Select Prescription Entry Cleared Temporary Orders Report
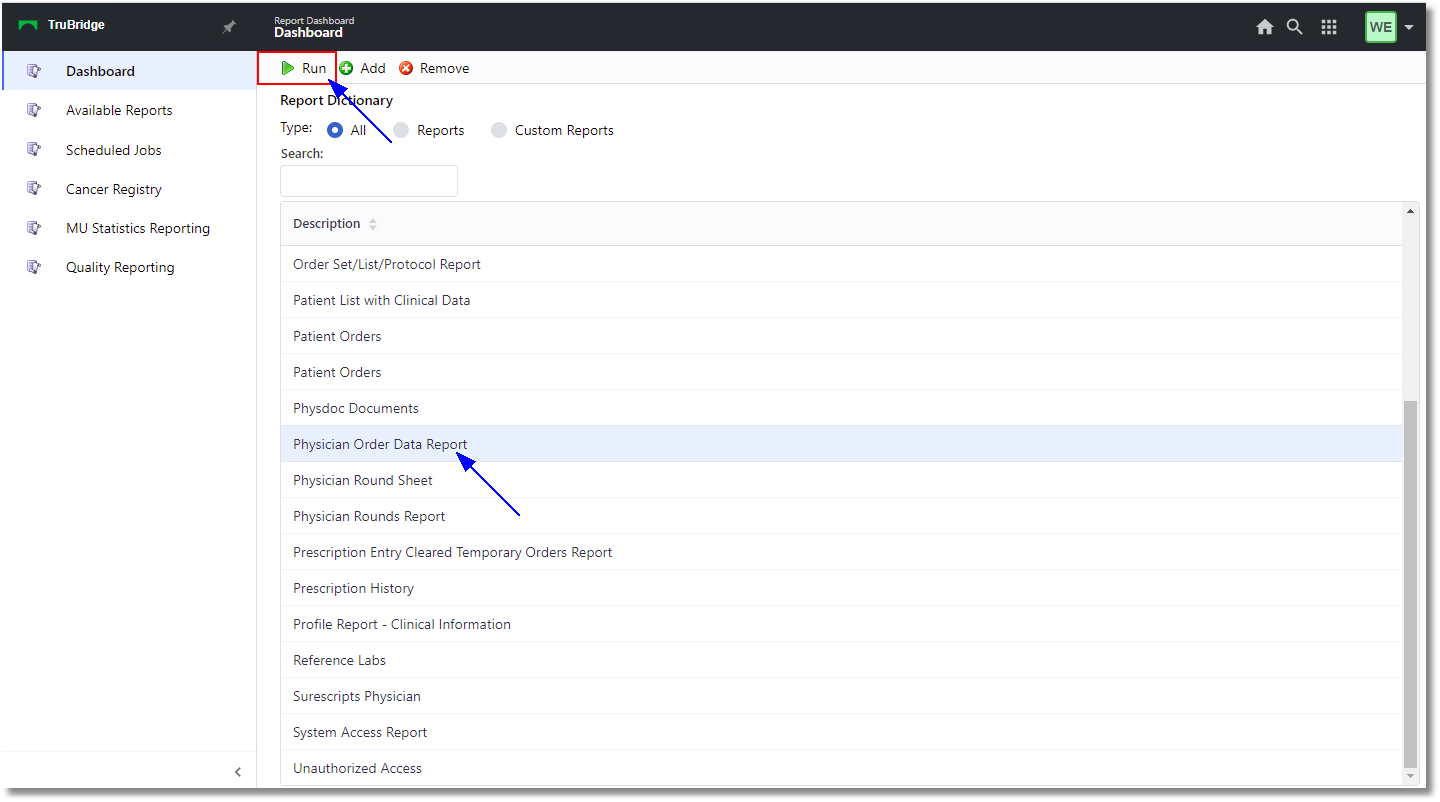 point(841,552)
